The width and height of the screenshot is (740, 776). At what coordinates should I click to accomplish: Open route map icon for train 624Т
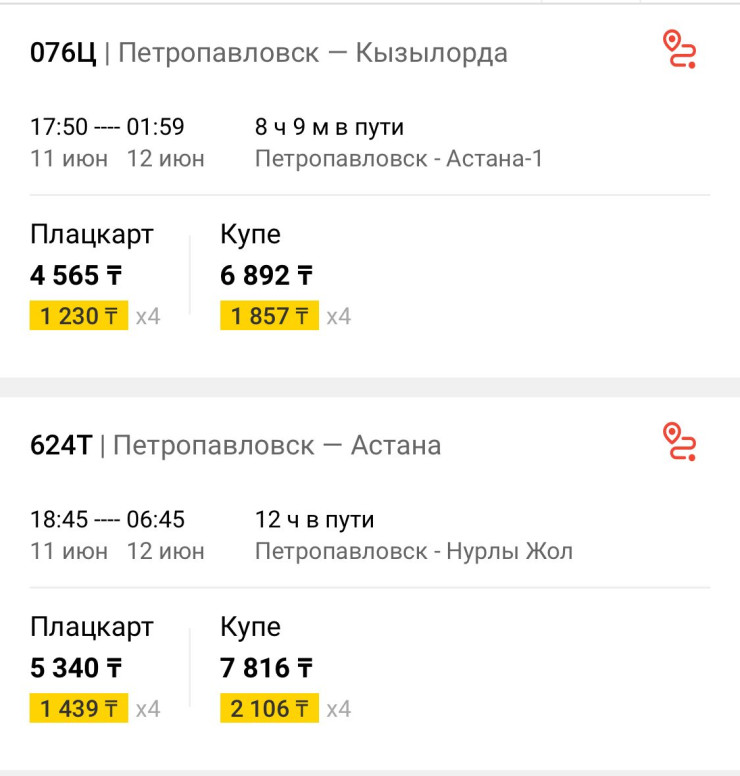680,441
